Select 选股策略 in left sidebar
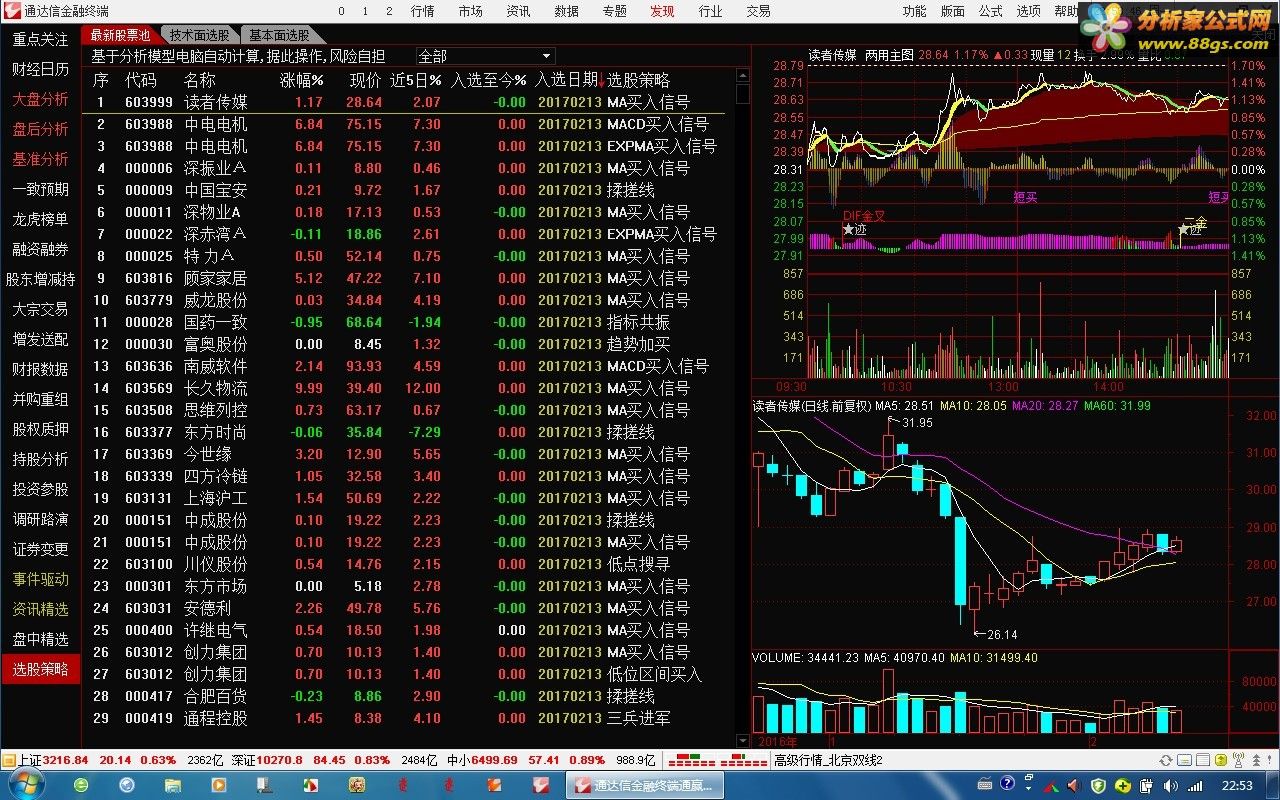 point(40,669)
